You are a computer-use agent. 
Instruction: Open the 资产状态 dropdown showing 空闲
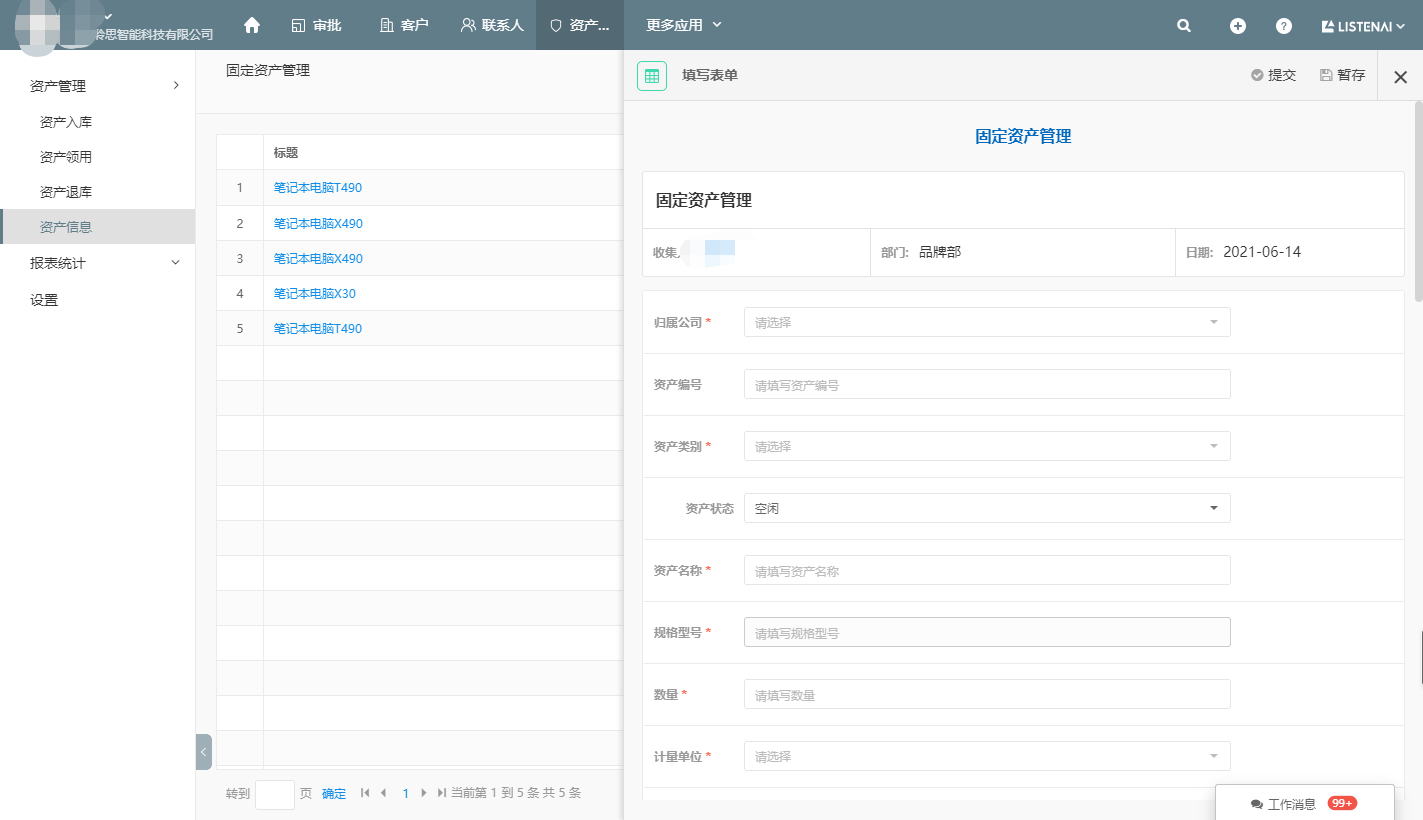(987, 508)
